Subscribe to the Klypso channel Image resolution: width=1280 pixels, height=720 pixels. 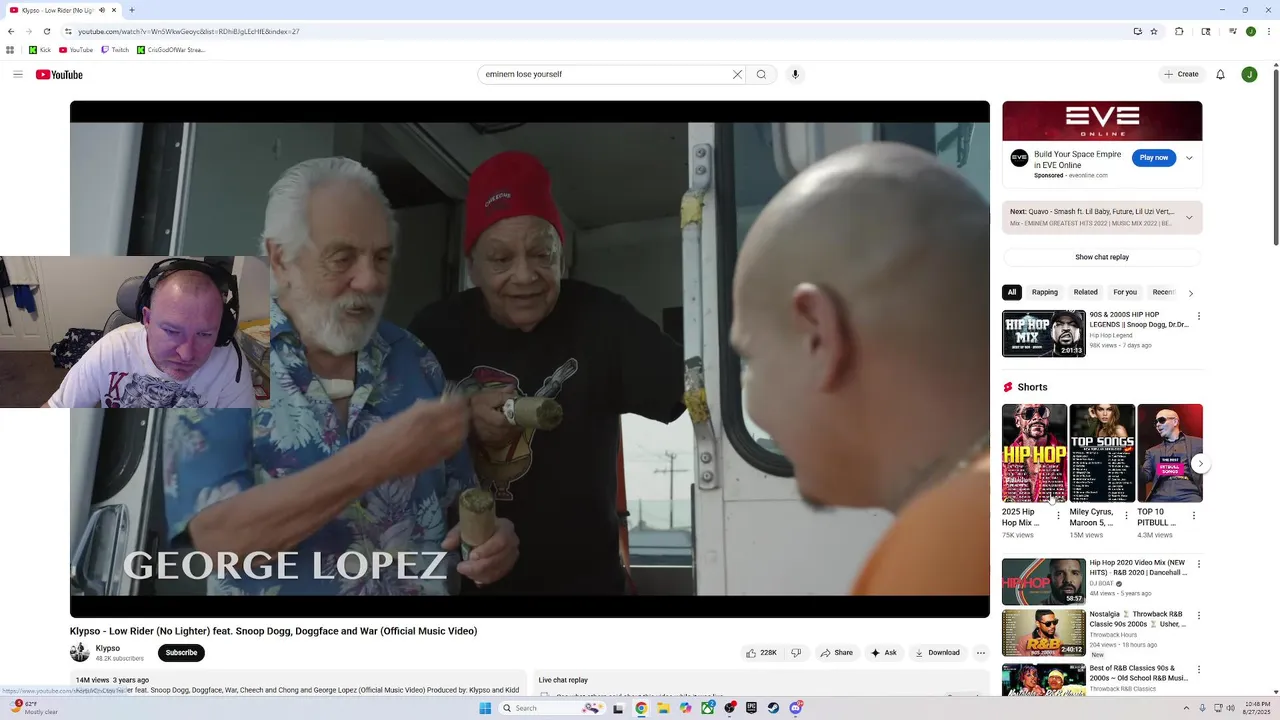point(181,653)
